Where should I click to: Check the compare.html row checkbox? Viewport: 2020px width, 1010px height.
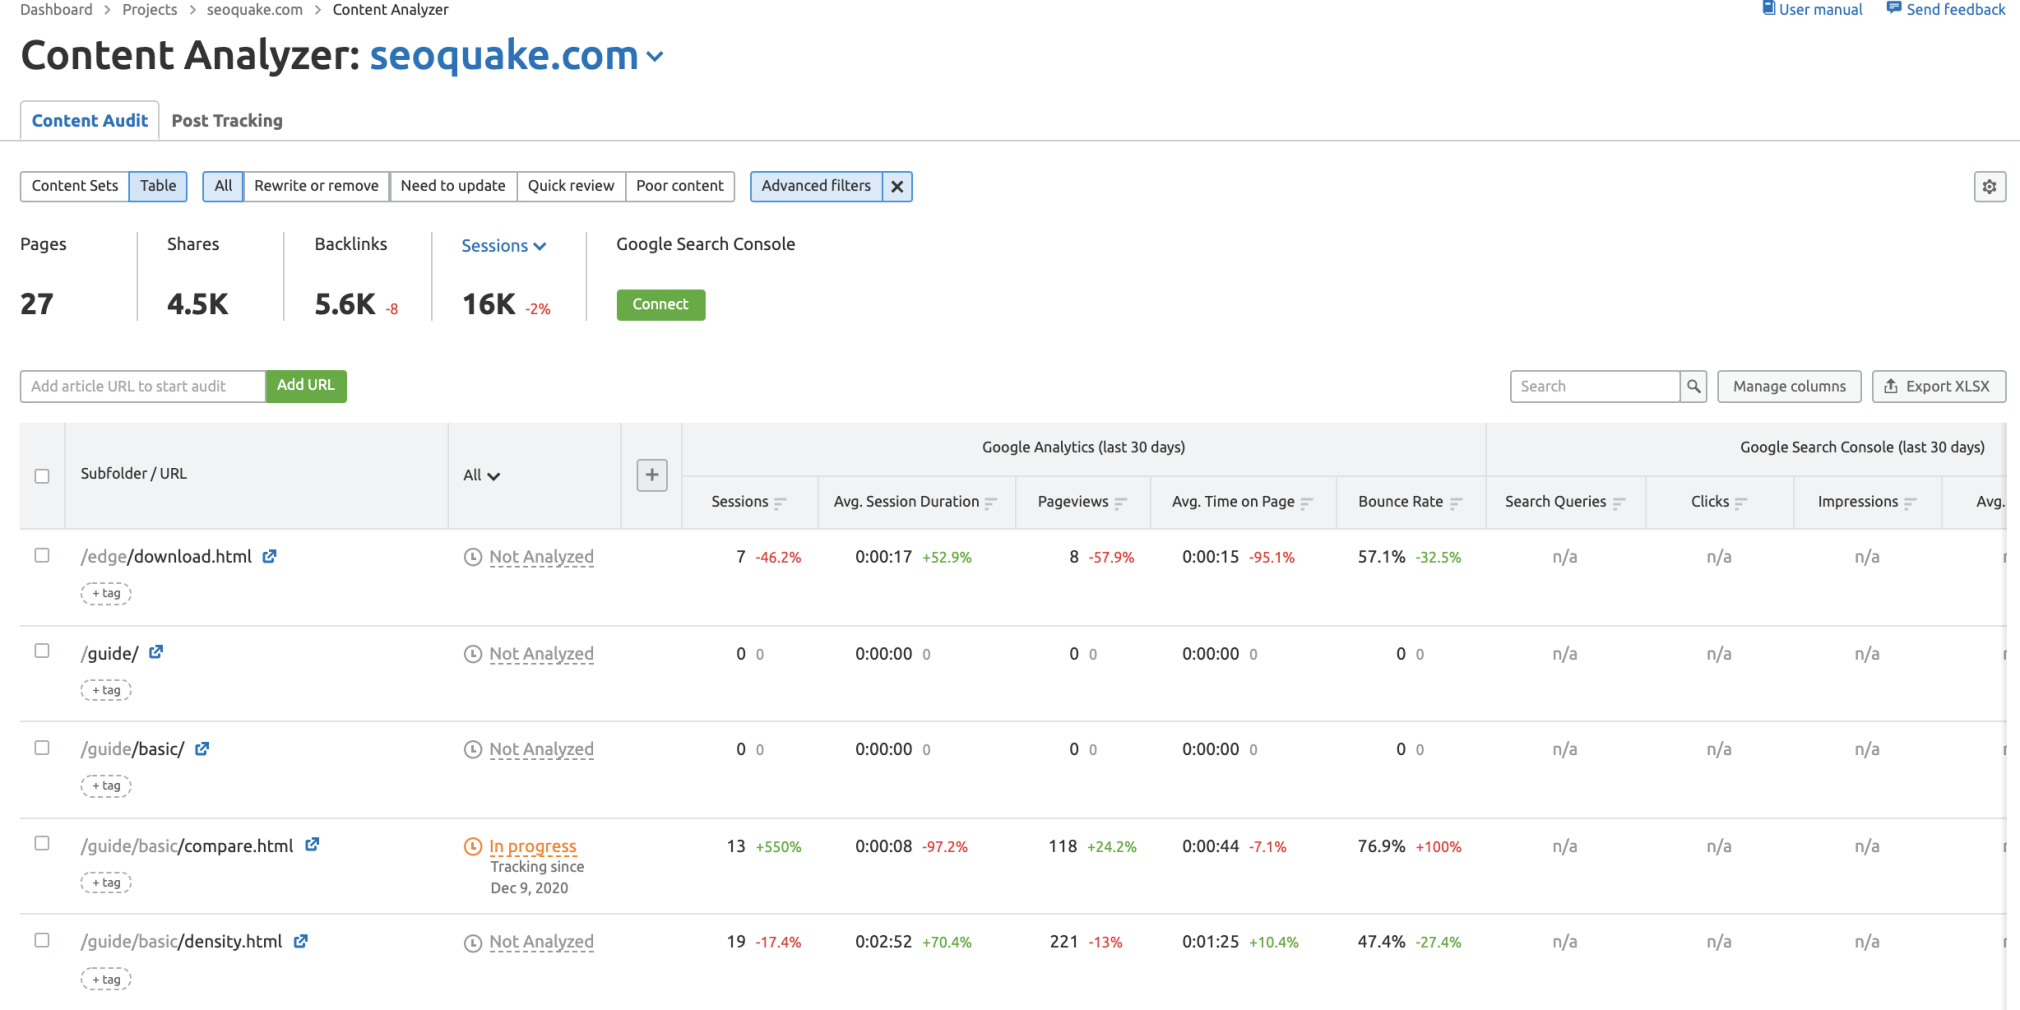(x=42, y=843)
